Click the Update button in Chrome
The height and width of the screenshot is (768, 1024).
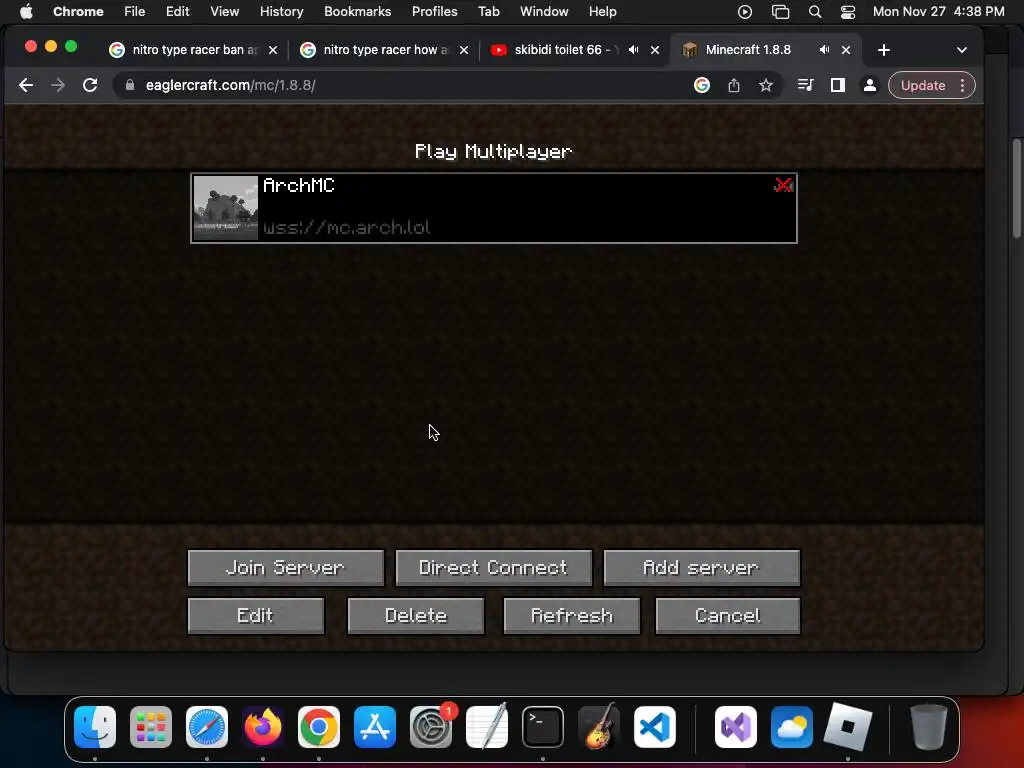point(923,85)
